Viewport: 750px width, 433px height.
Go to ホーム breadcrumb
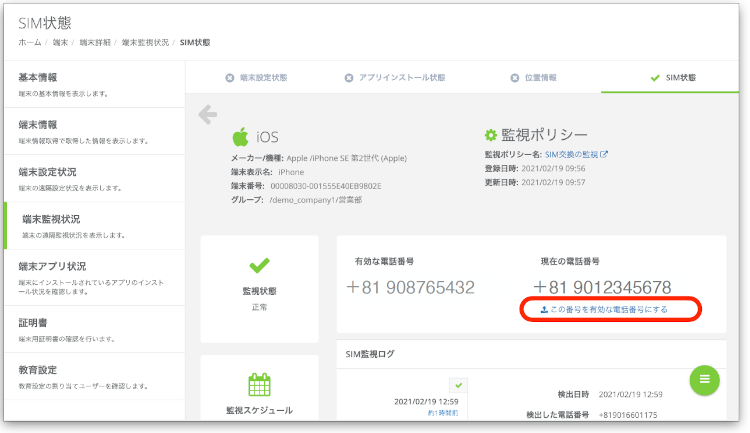pos(30,43)
